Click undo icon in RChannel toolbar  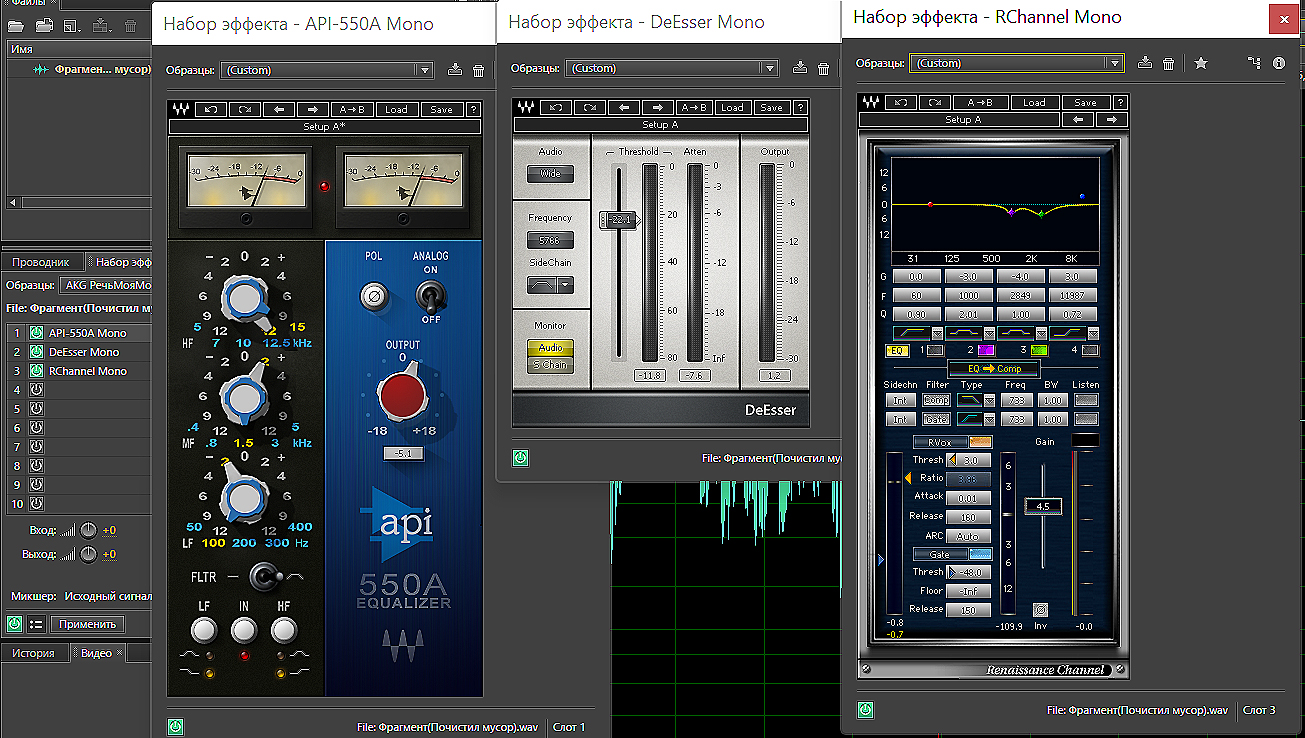pyautogui.click(x=902, y=103)
